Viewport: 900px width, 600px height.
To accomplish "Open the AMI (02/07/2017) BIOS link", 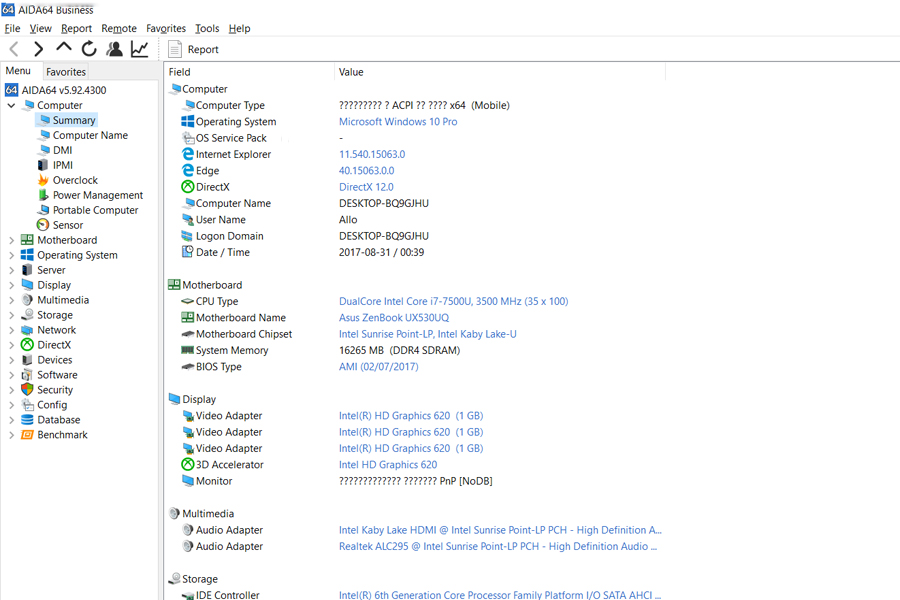I will 379,366.
